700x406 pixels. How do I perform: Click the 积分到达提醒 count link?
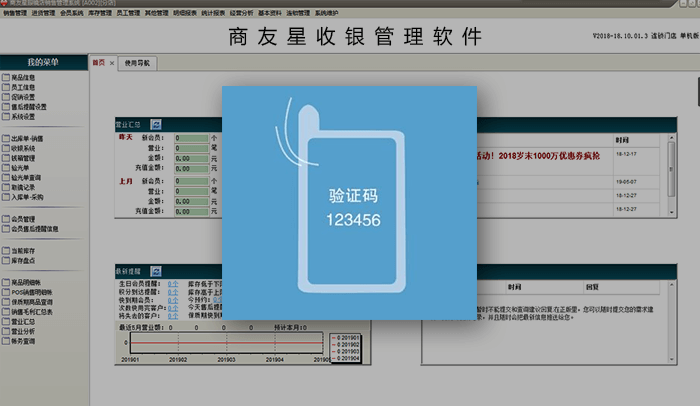tap(173, 292)
